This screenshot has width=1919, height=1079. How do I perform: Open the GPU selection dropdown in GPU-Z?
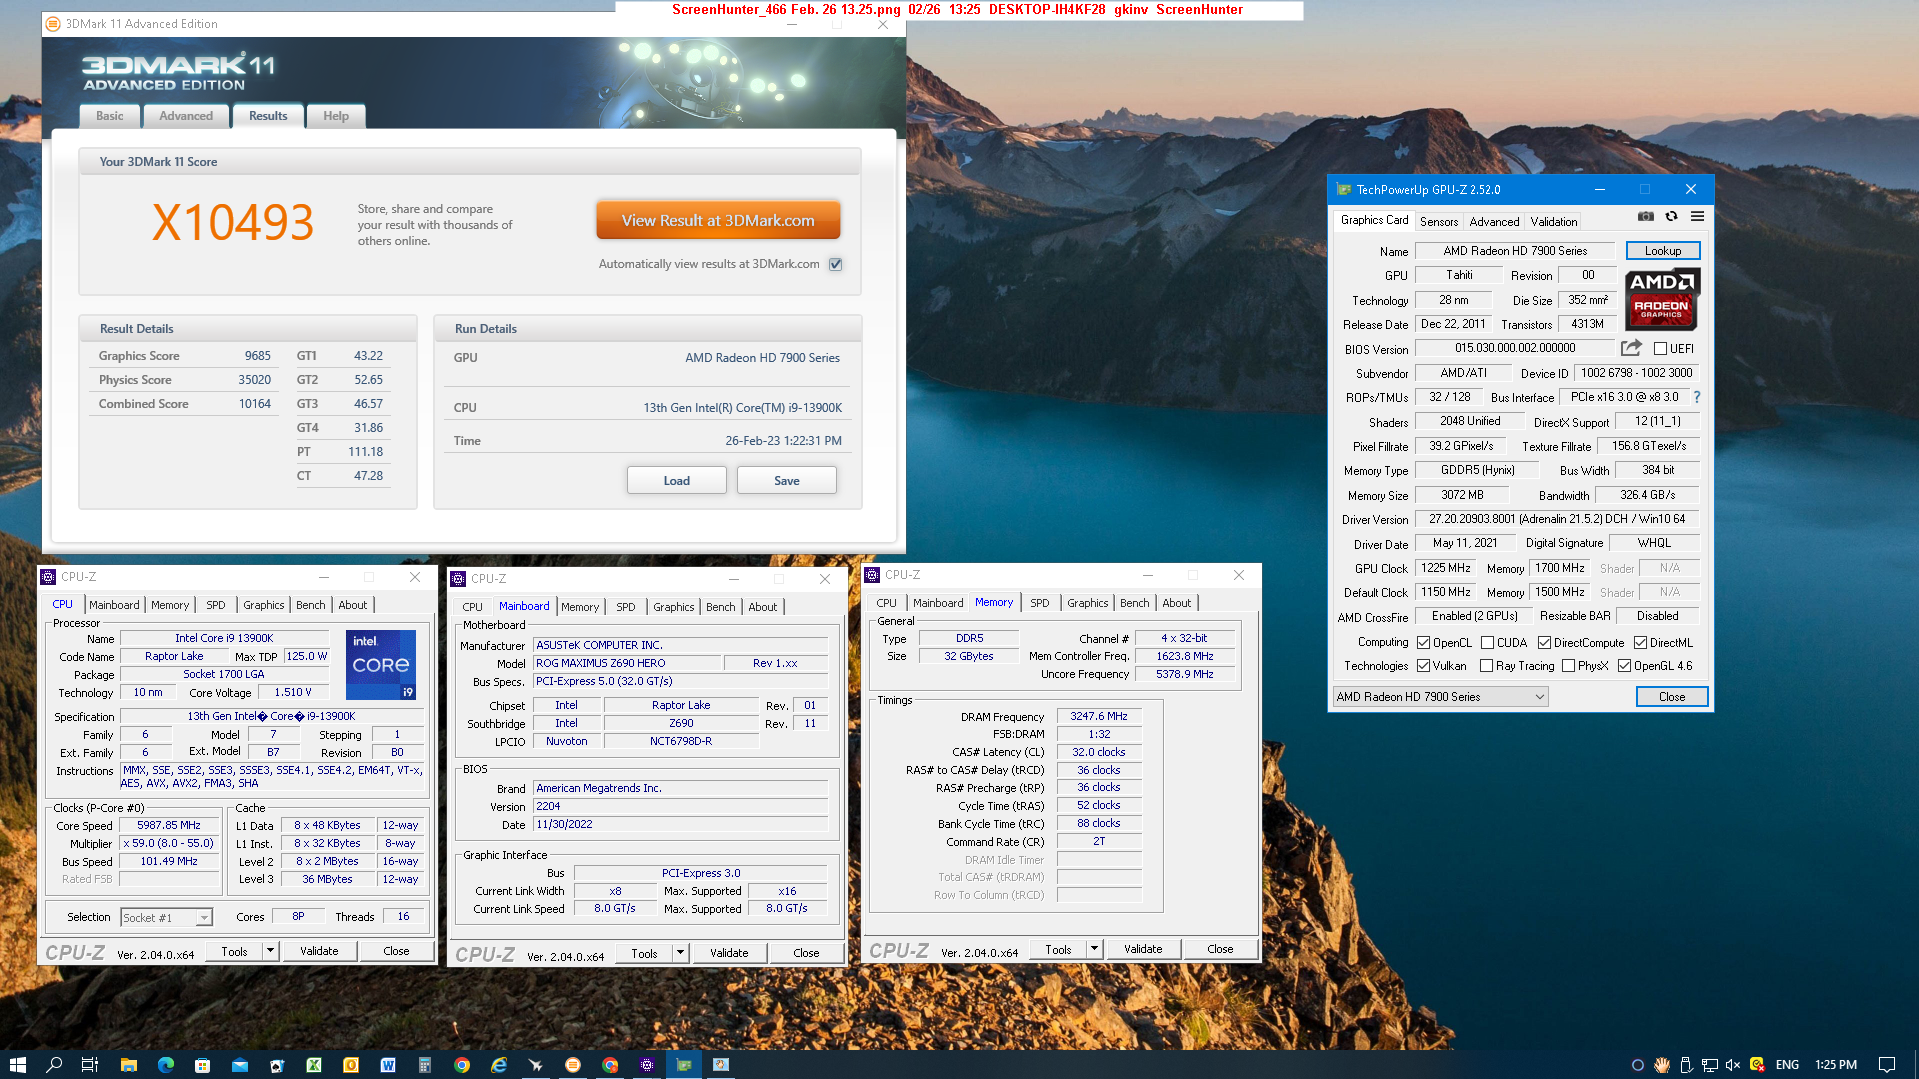[x=1440, y=697]
